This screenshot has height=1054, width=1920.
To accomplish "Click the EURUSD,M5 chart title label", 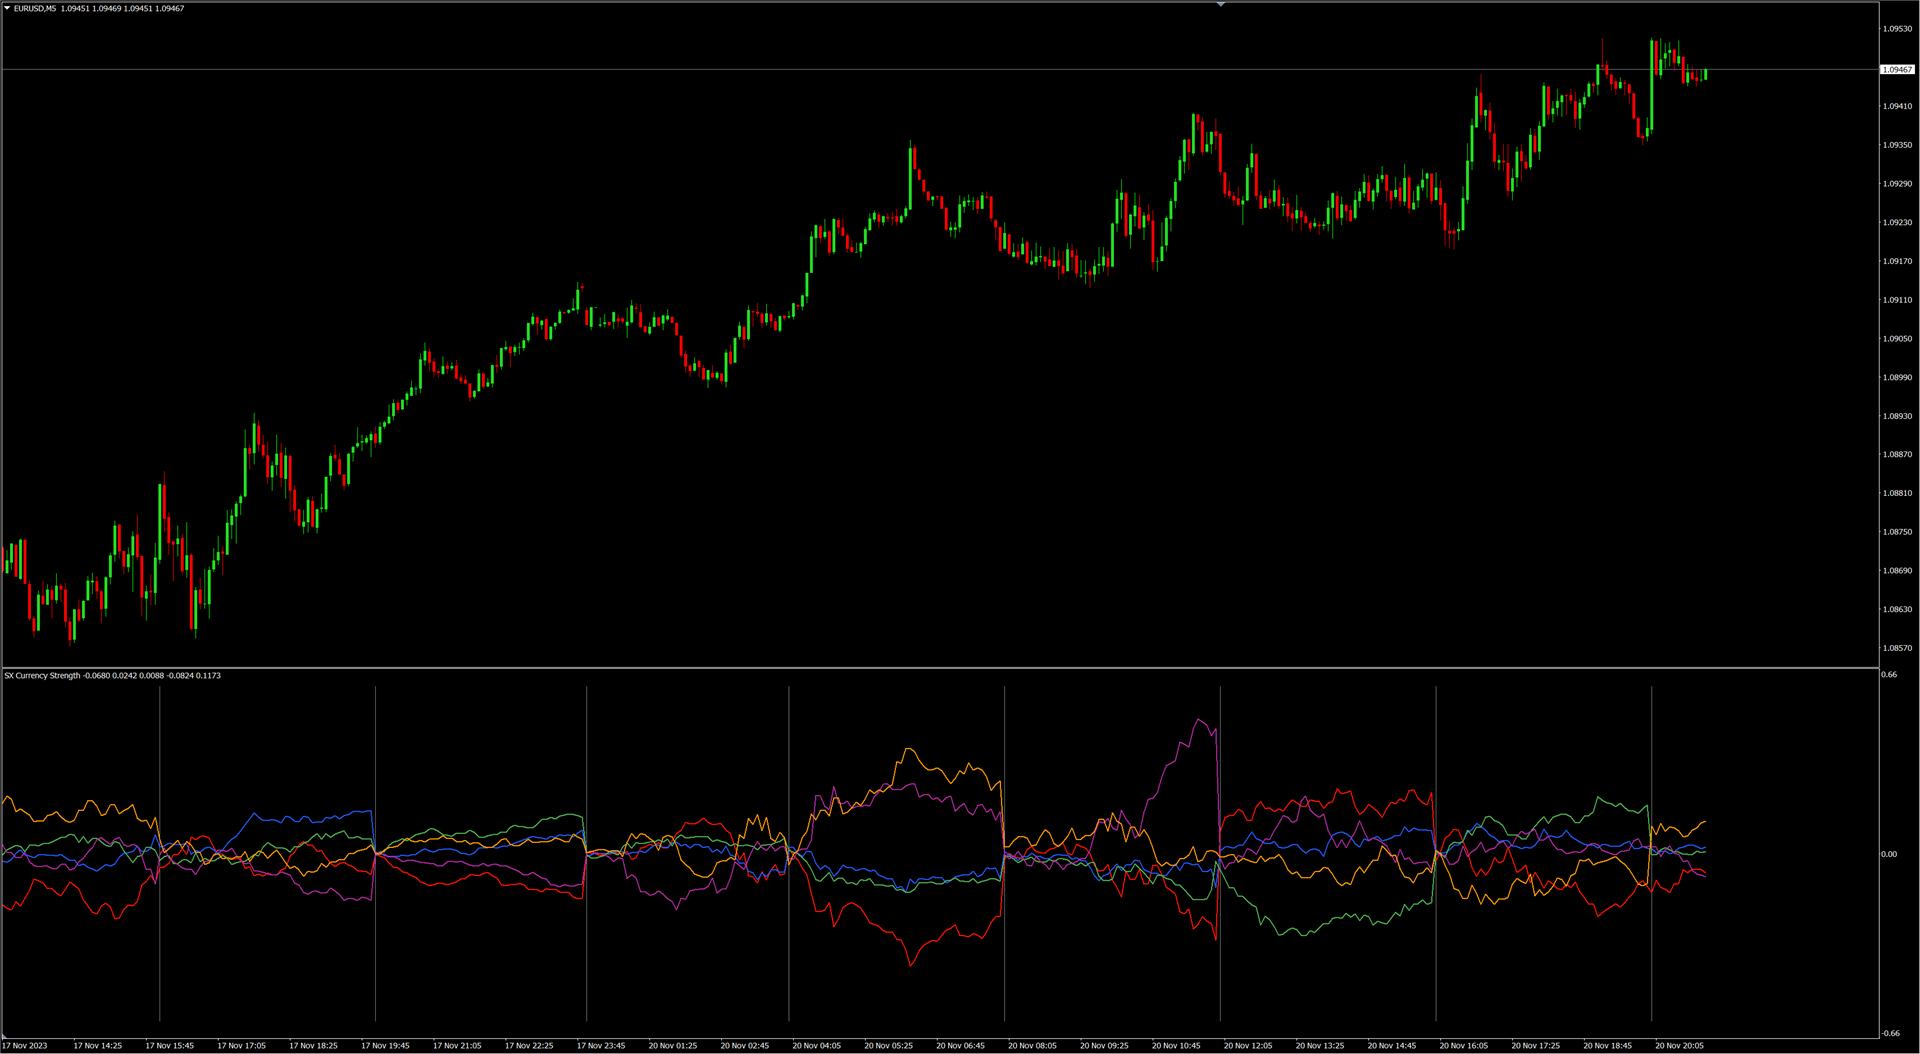I will [x=35, y=8].
